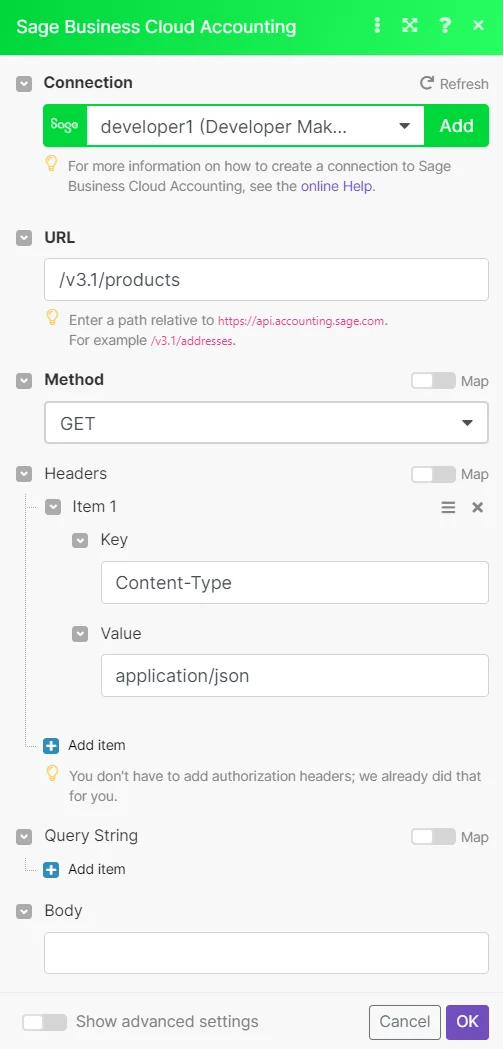503x1049 pixels.
Task: Open the developer1 connection dropdown
Action: pyautogui.click(x=256, y=126)
